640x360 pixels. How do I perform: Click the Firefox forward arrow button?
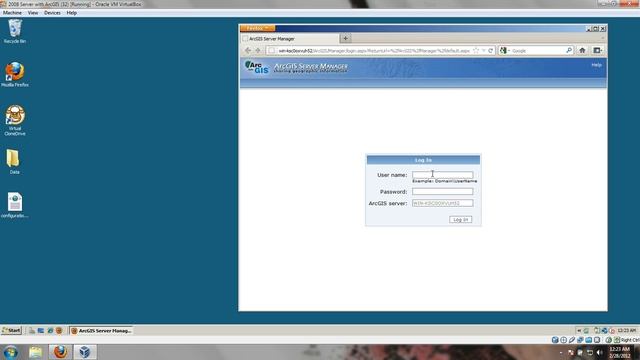(x=258, y=50)
